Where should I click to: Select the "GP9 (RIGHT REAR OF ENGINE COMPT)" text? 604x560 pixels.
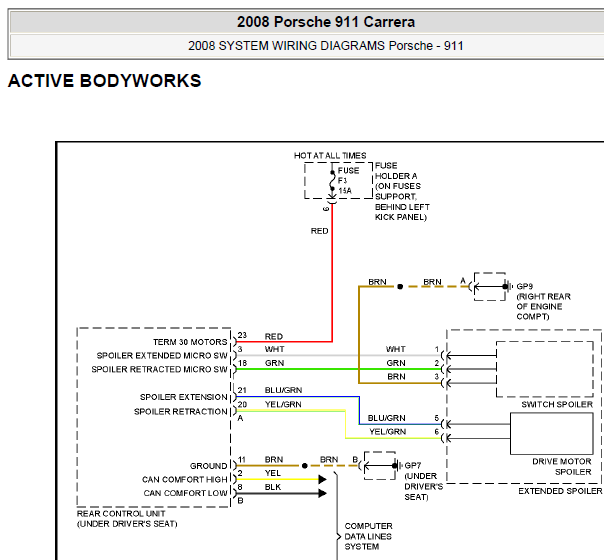click(543, 302)
